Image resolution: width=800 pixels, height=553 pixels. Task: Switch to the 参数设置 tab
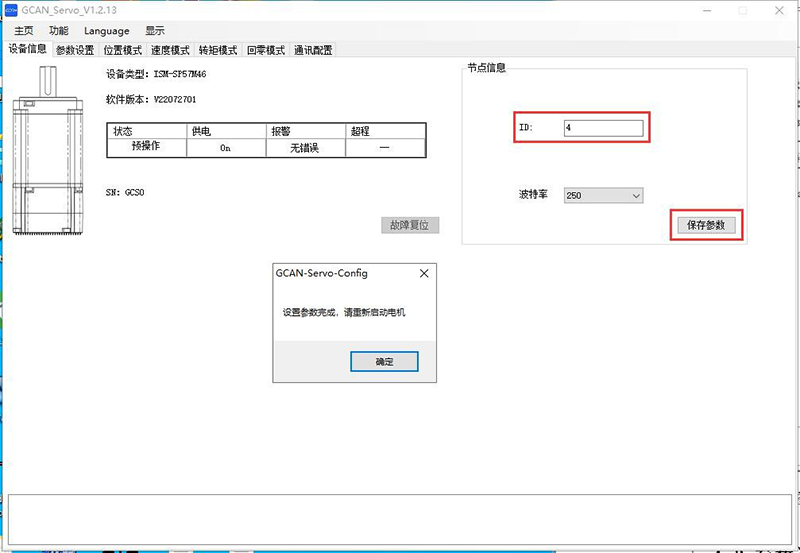click(75, 50)
